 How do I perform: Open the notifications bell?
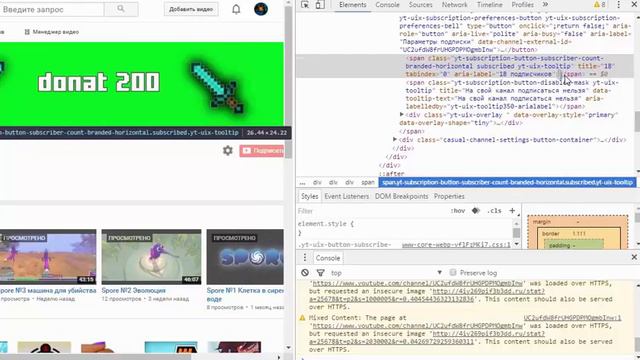click(x=236, y=9)
